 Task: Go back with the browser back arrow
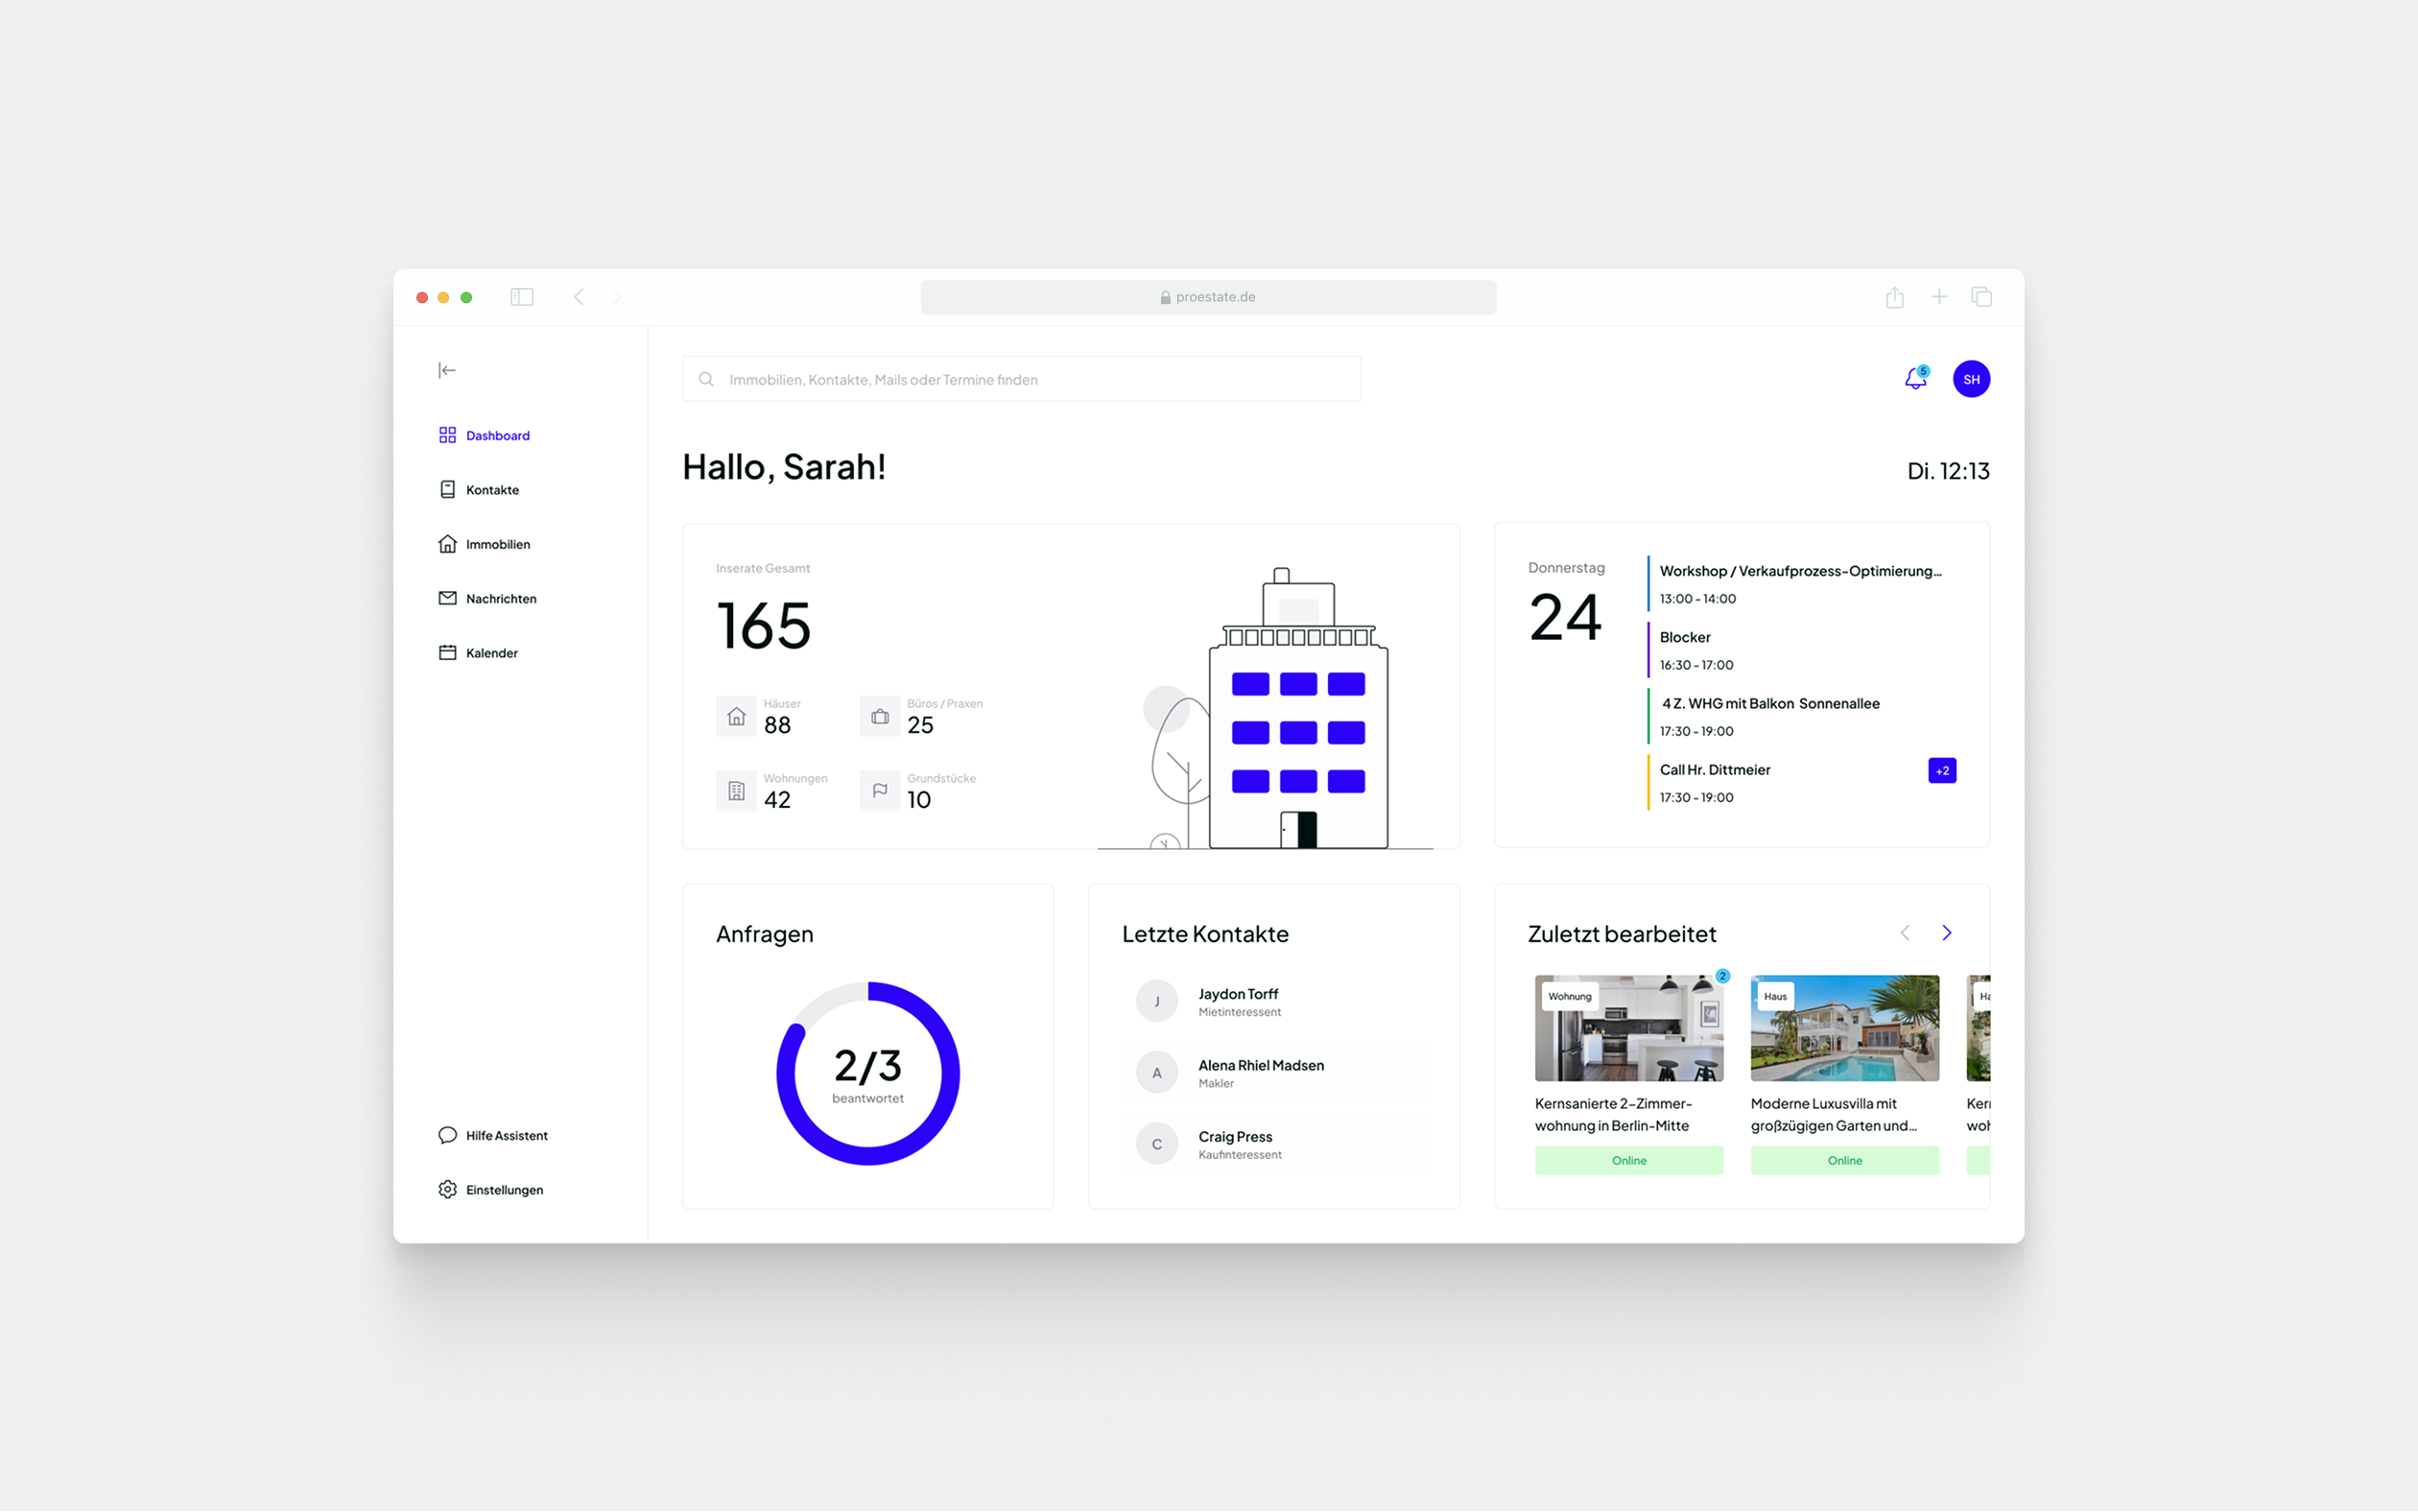[579, 297]
